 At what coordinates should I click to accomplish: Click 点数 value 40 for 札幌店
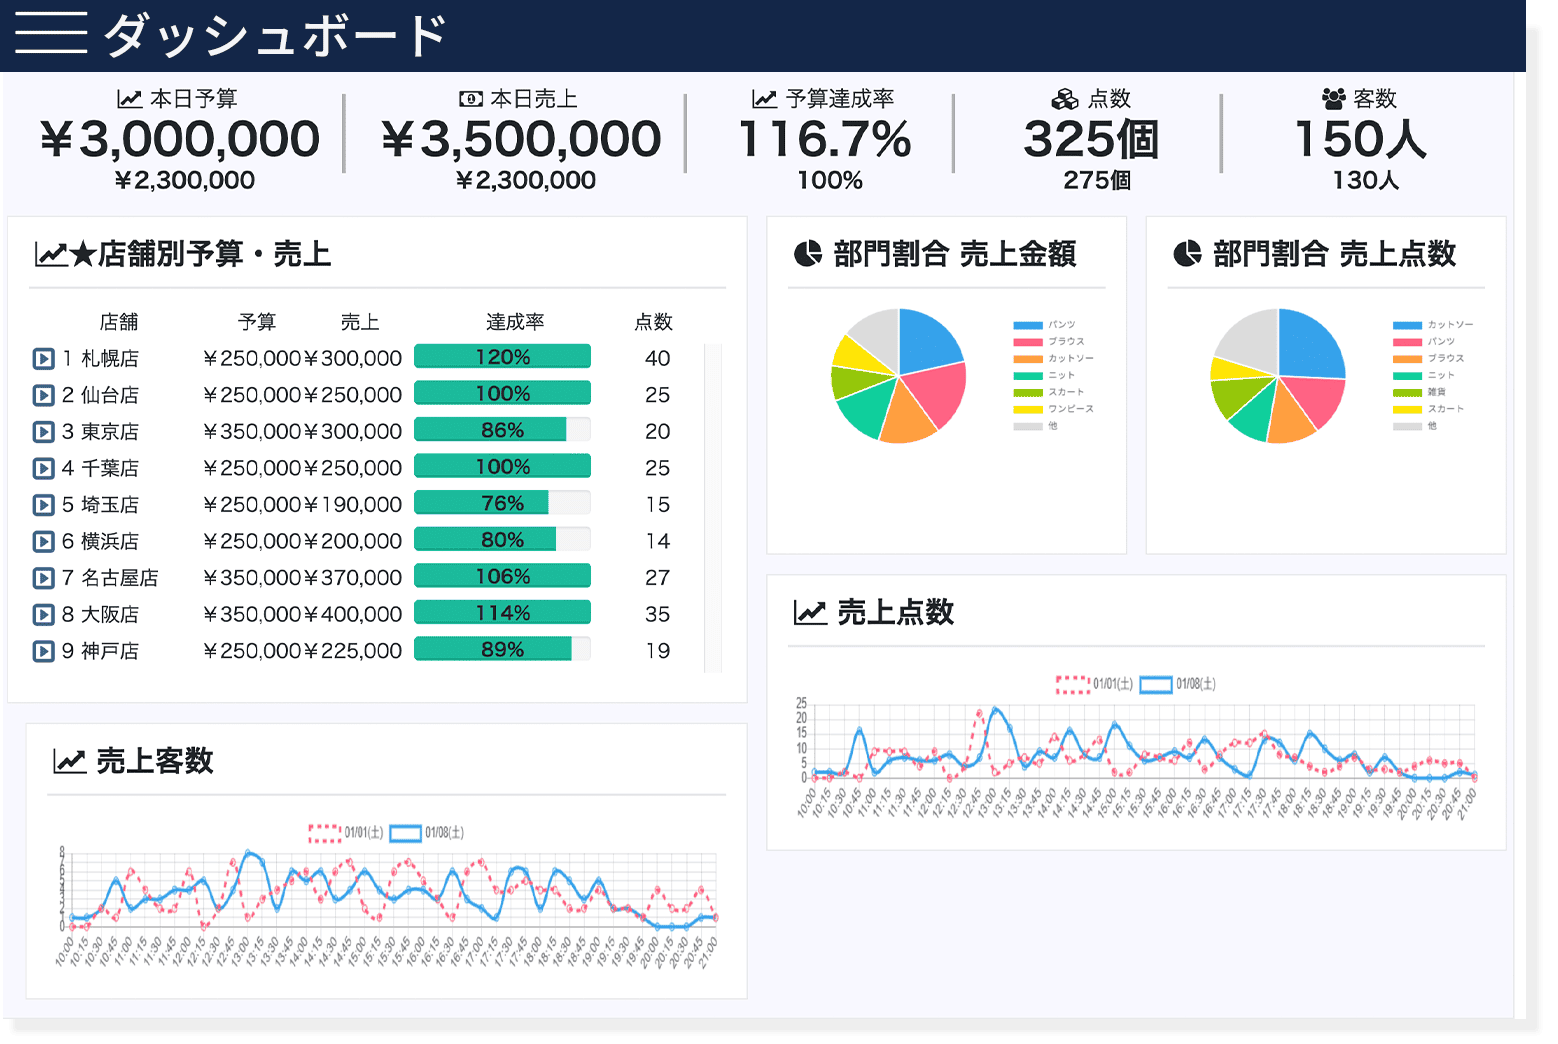657,359
